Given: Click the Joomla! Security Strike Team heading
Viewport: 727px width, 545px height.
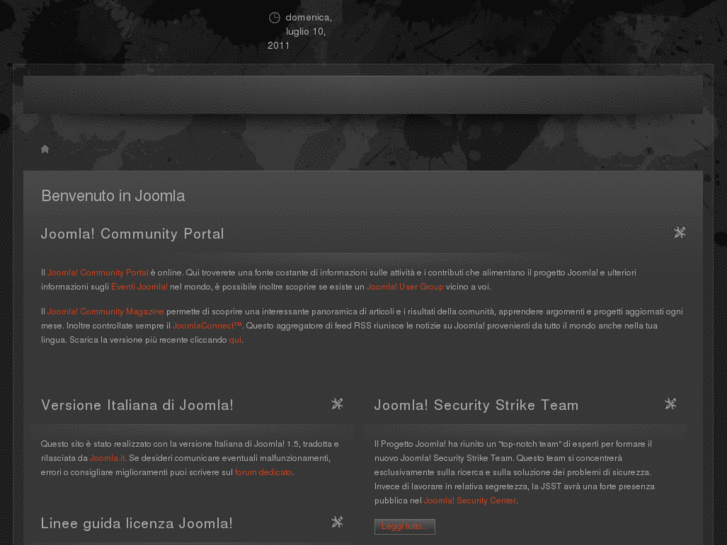Looking at the screenshot, I should [x=477, y=405].
